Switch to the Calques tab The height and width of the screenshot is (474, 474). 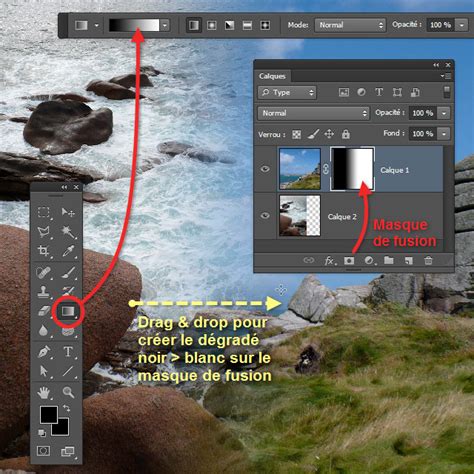[272, 76]
